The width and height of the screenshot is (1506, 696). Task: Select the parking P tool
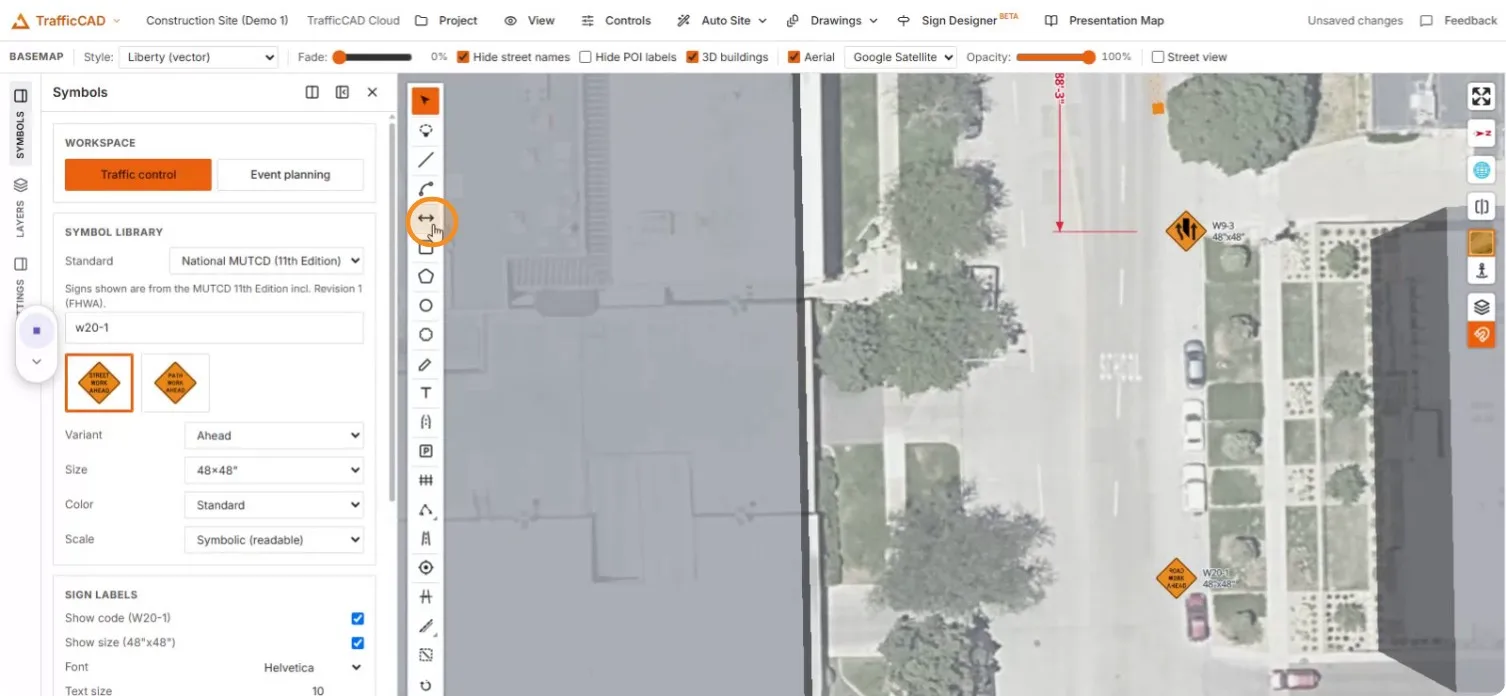(x=426, y=451)
